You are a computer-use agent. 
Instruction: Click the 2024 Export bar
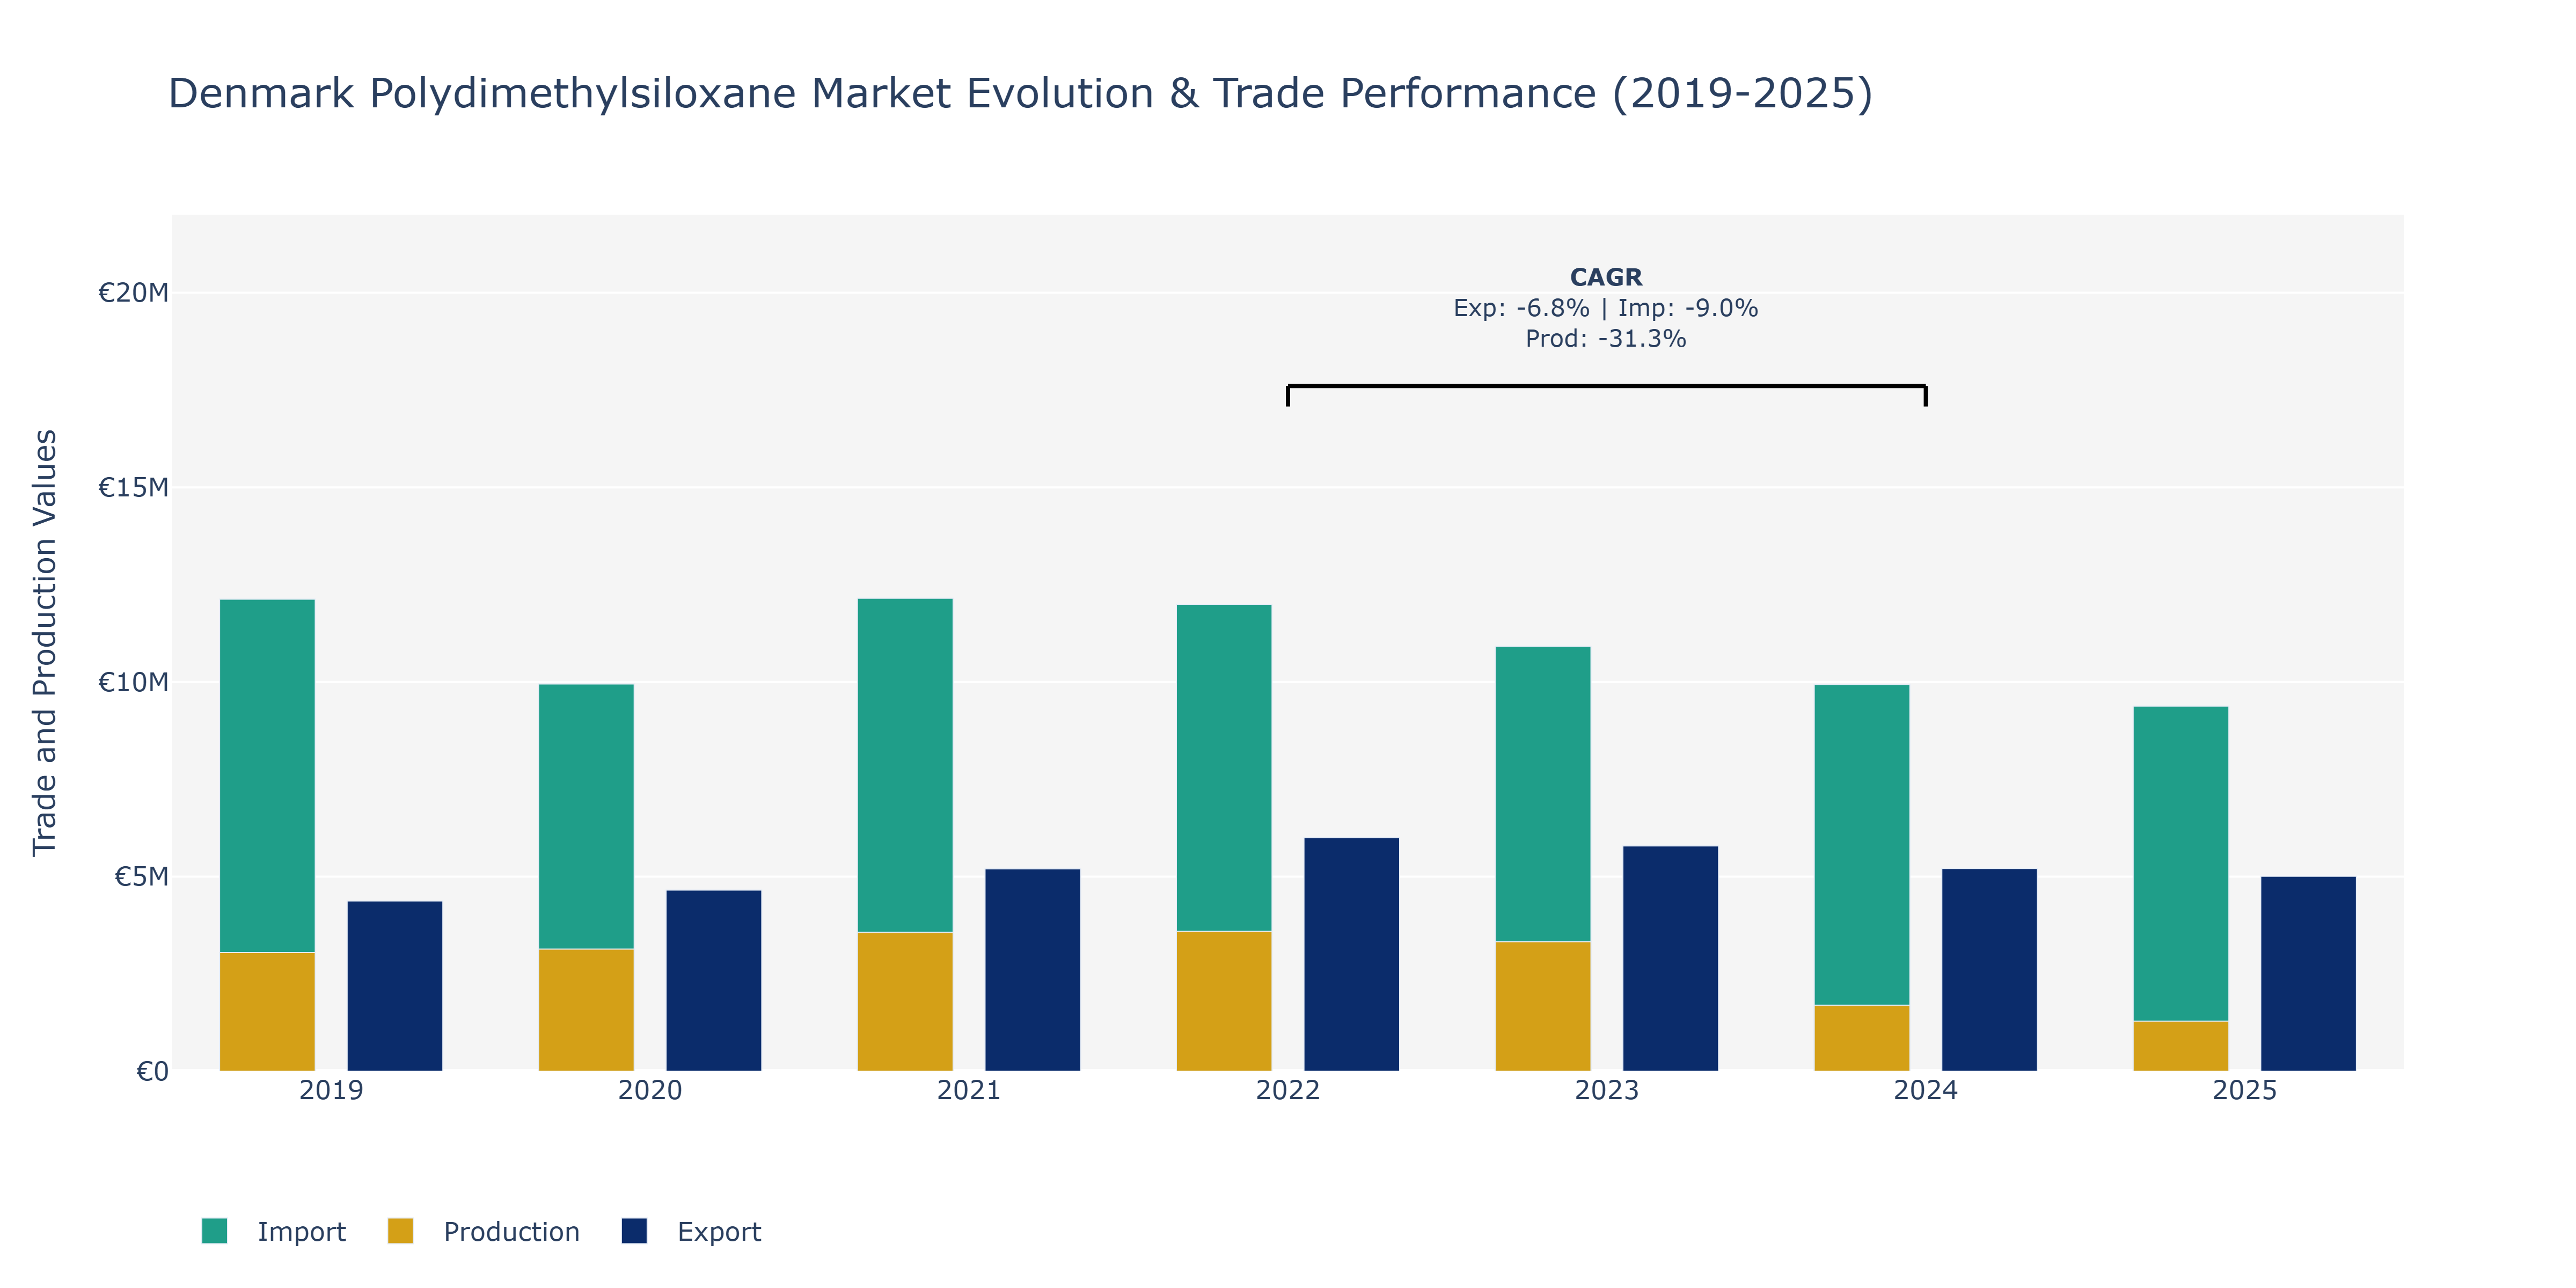pyautogui.click(x=1990, y=970)
